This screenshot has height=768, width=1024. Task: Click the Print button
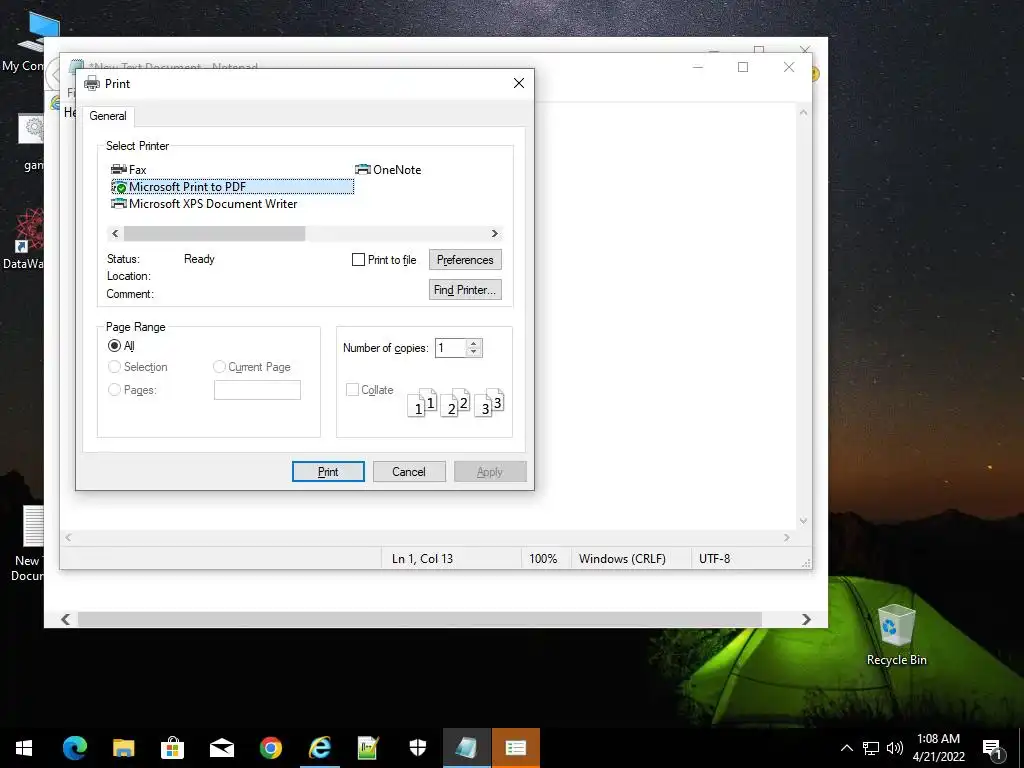[x=328, y=472]
